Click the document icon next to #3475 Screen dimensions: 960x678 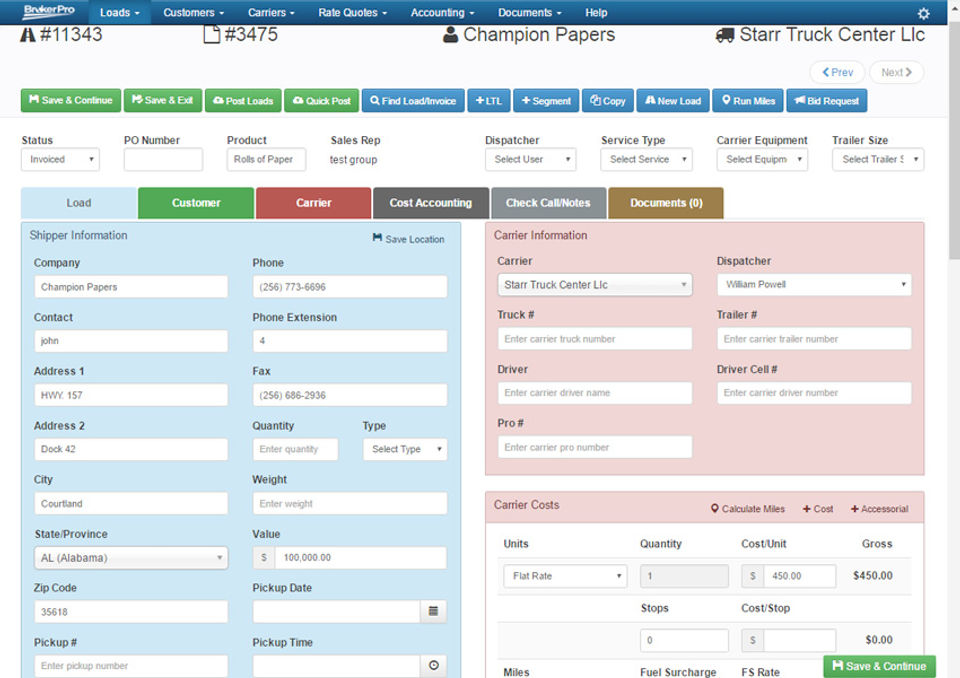(211, 34)
